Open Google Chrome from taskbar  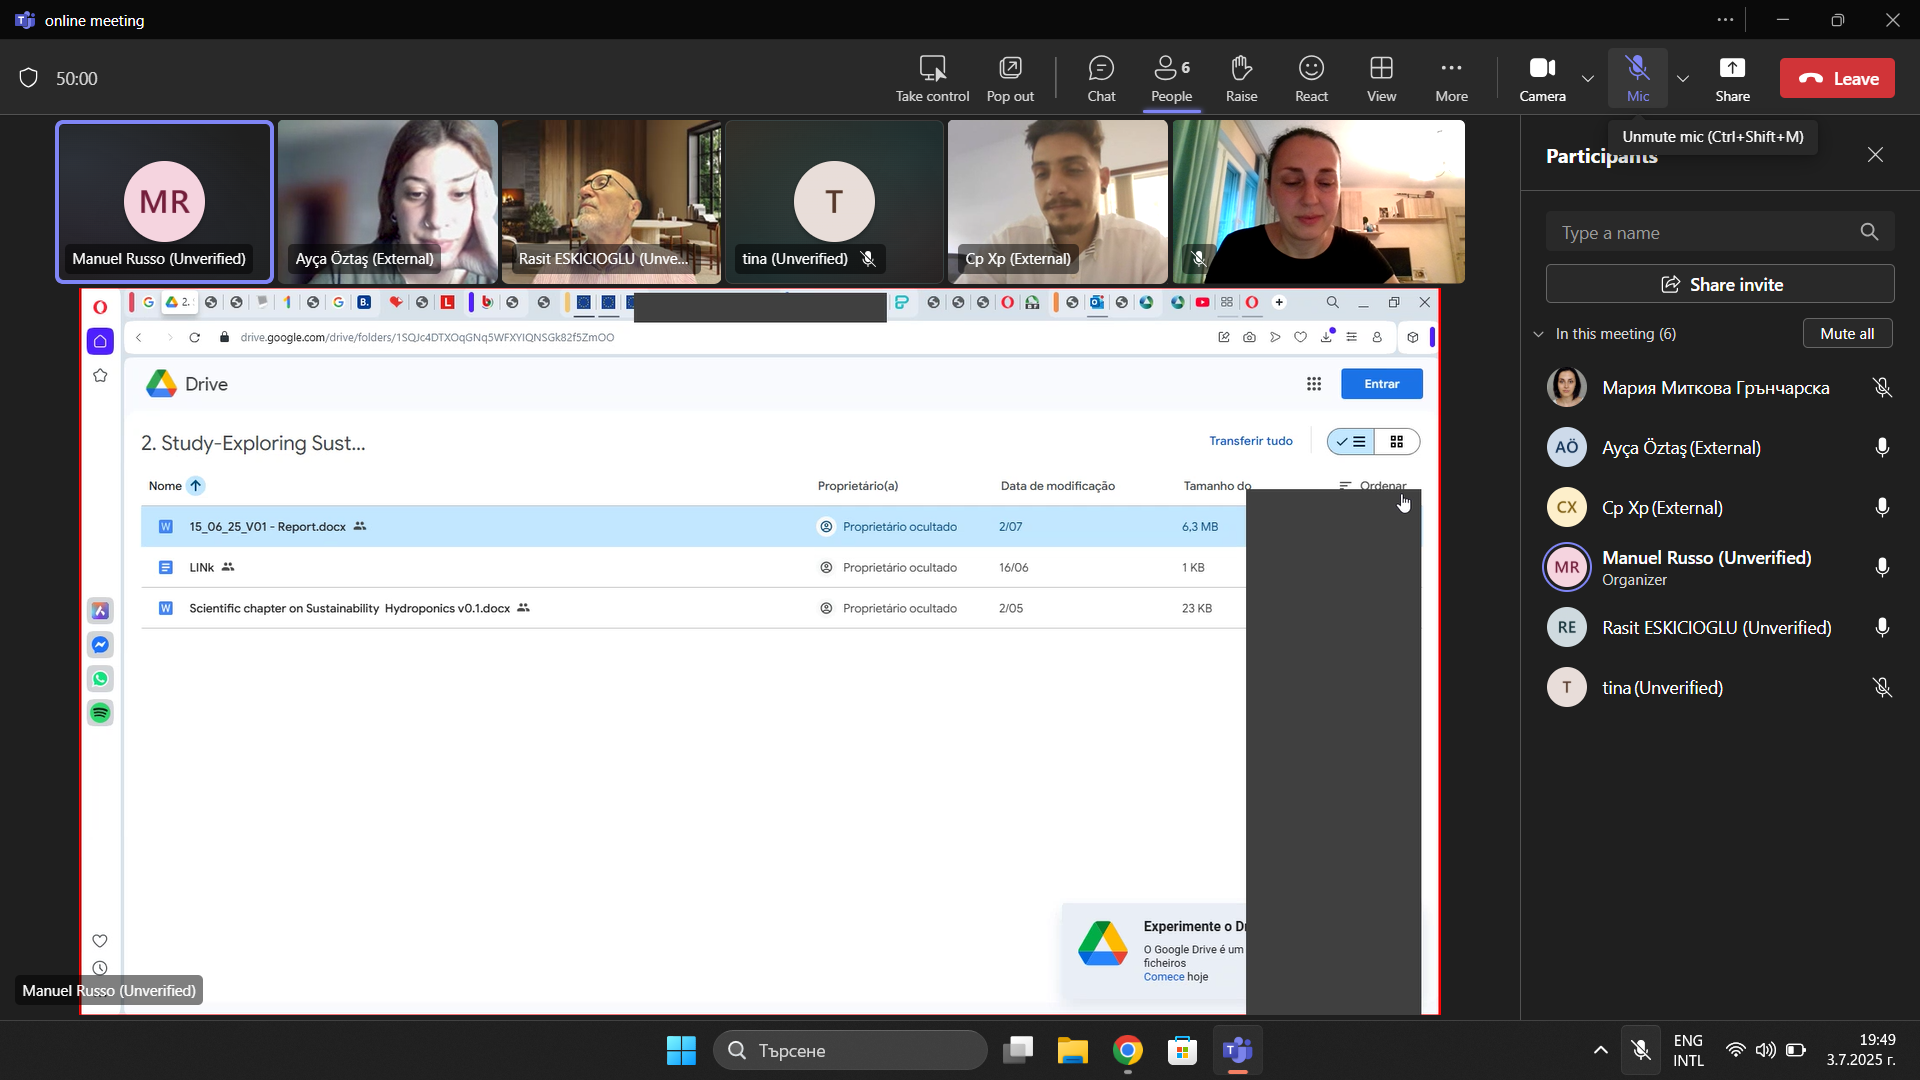(1127, 1050)
